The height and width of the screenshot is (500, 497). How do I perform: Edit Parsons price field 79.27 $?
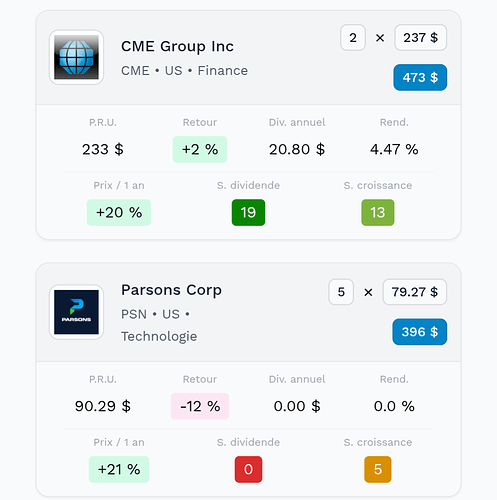click(x=415, y=292)
